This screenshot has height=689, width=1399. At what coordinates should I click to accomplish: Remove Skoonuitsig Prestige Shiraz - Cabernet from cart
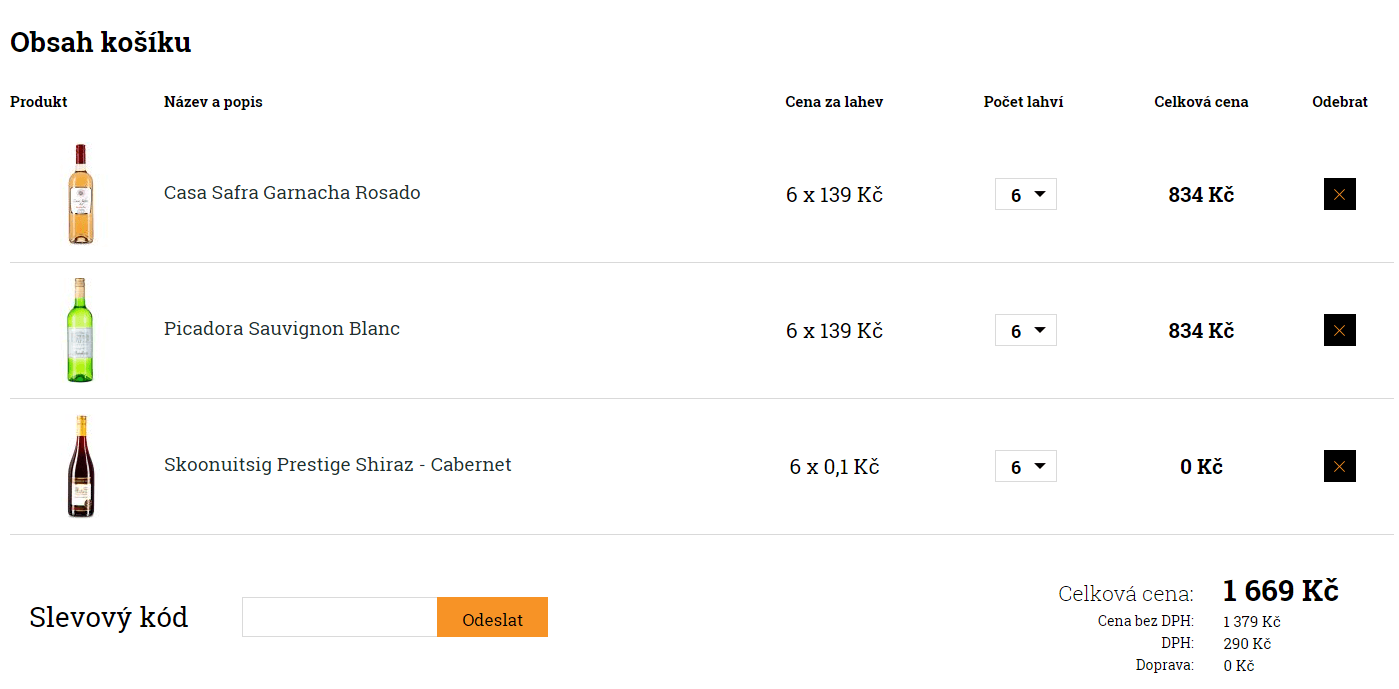1339,466
